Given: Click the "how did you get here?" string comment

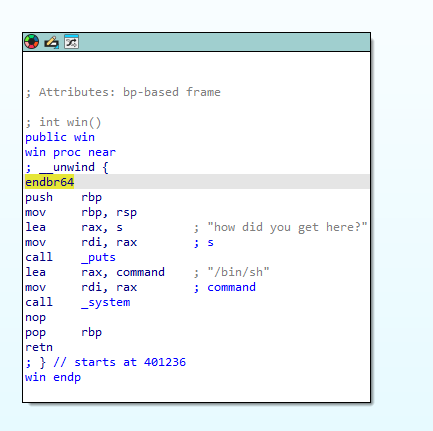Looking at the screenshot, I should [x=287, y=227].
